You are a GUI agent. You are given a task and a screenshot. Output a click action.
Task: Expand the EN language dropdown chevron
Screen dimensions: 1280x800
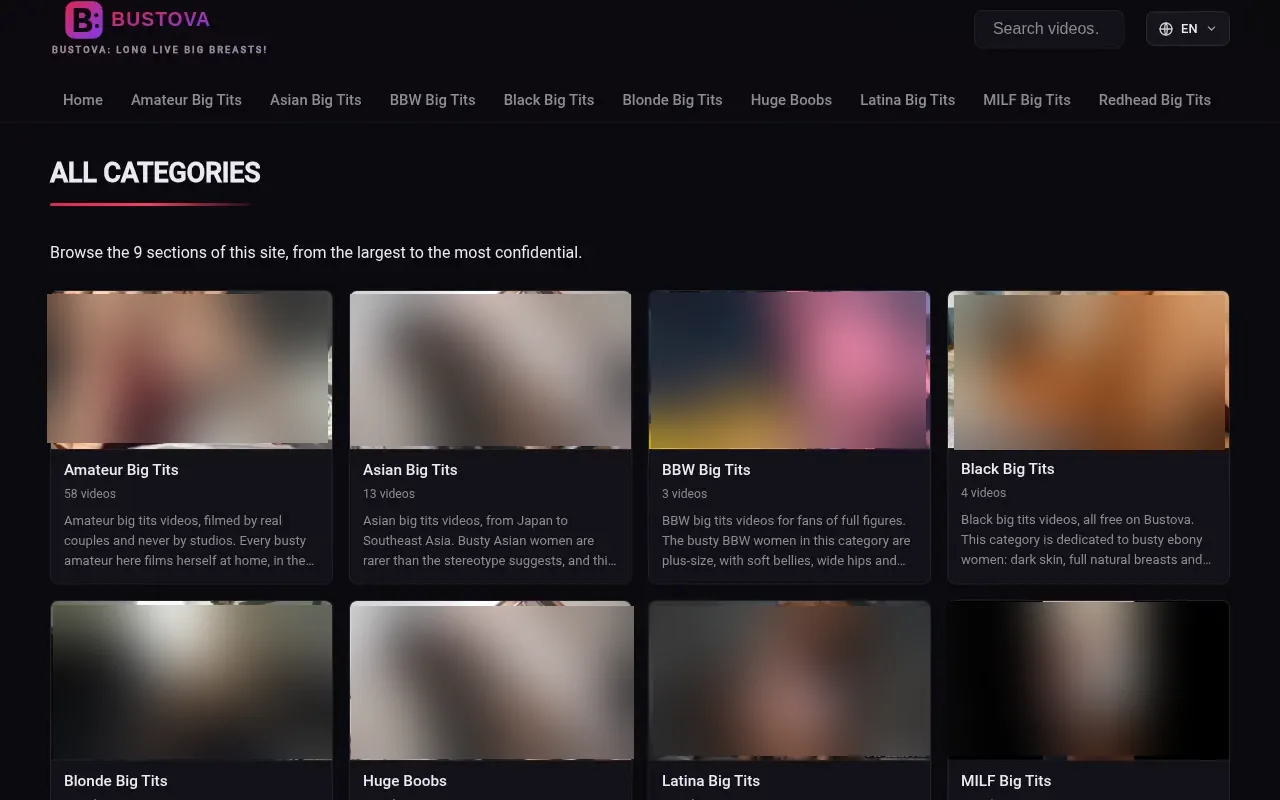tap(1212, 29)
